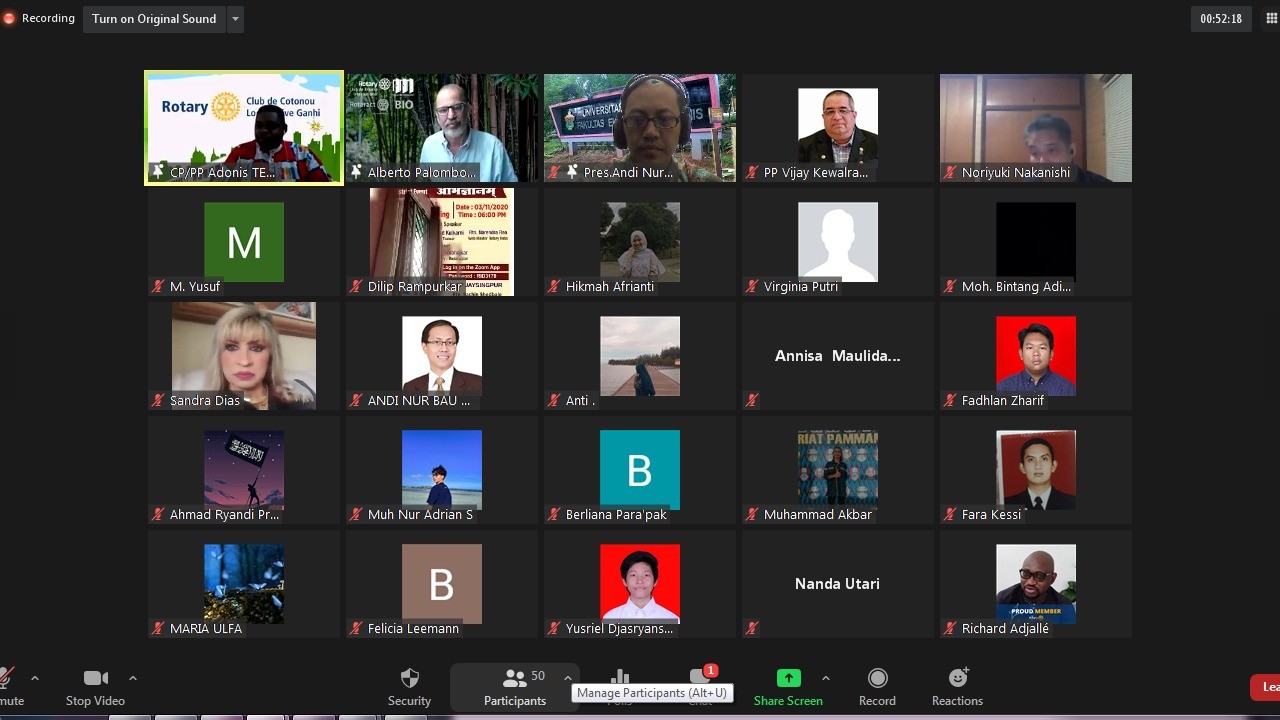The width and height of the screenshot is (1280, 720).
Task: Expand audio options arrow beside mute
Action: click(35, 678)
